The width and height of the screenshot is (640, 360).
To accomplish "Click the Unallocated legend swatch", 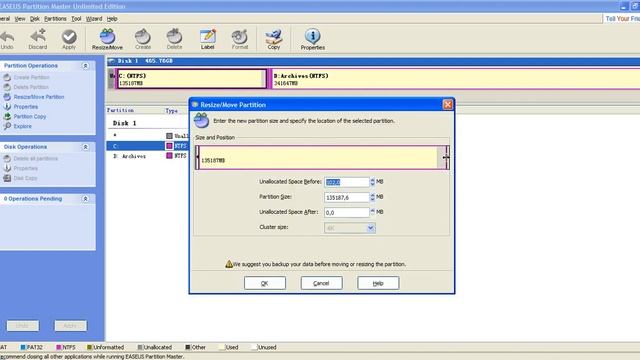I will pyautogui.click(x=140, y=347).
